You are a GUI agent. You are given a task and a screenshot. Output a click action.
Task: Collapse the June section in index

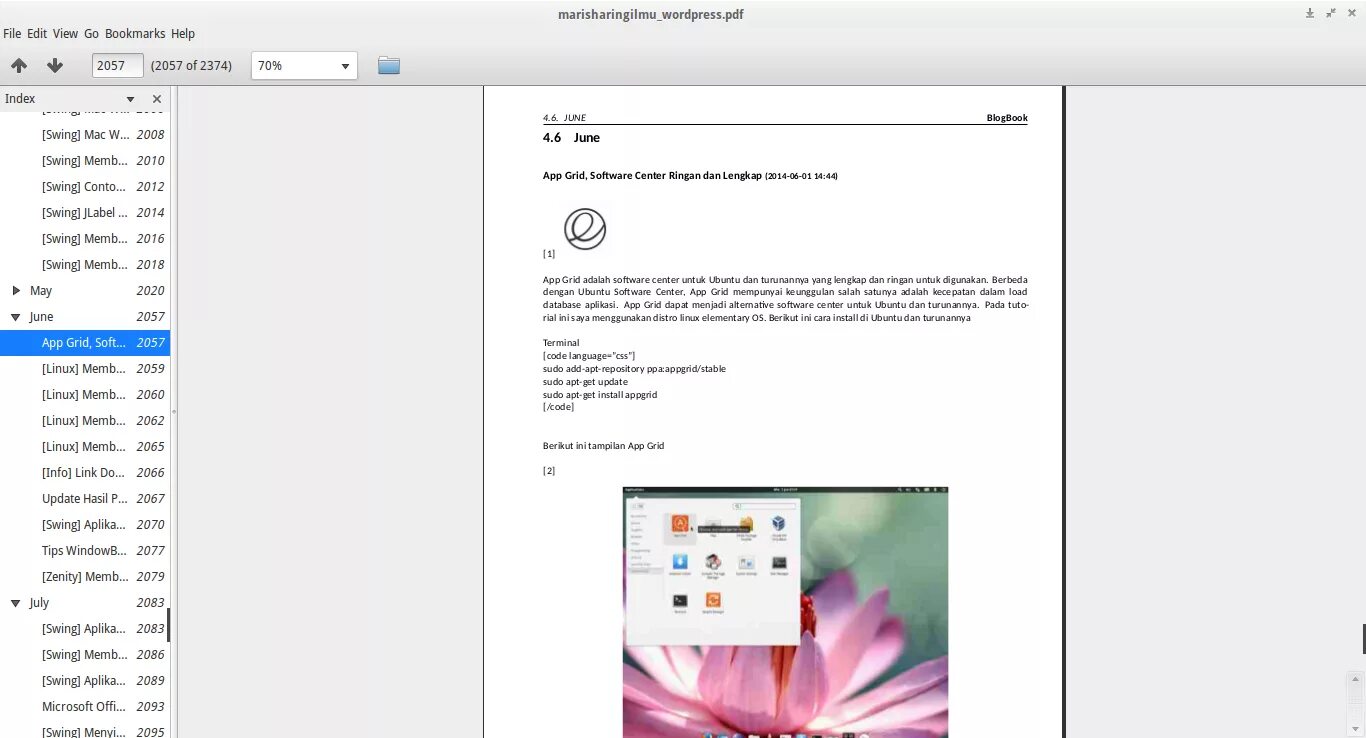pyautogui.click(x=16, y=317)
